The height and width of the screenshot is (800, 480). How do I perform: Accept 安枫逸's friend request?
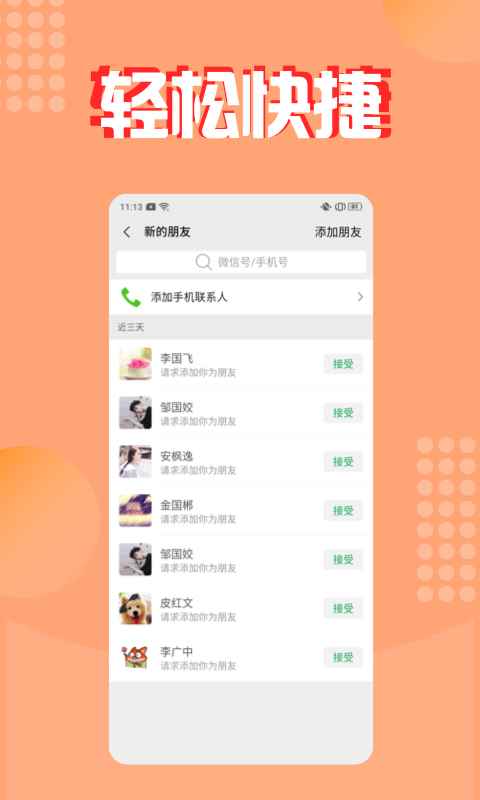(343, 462)
